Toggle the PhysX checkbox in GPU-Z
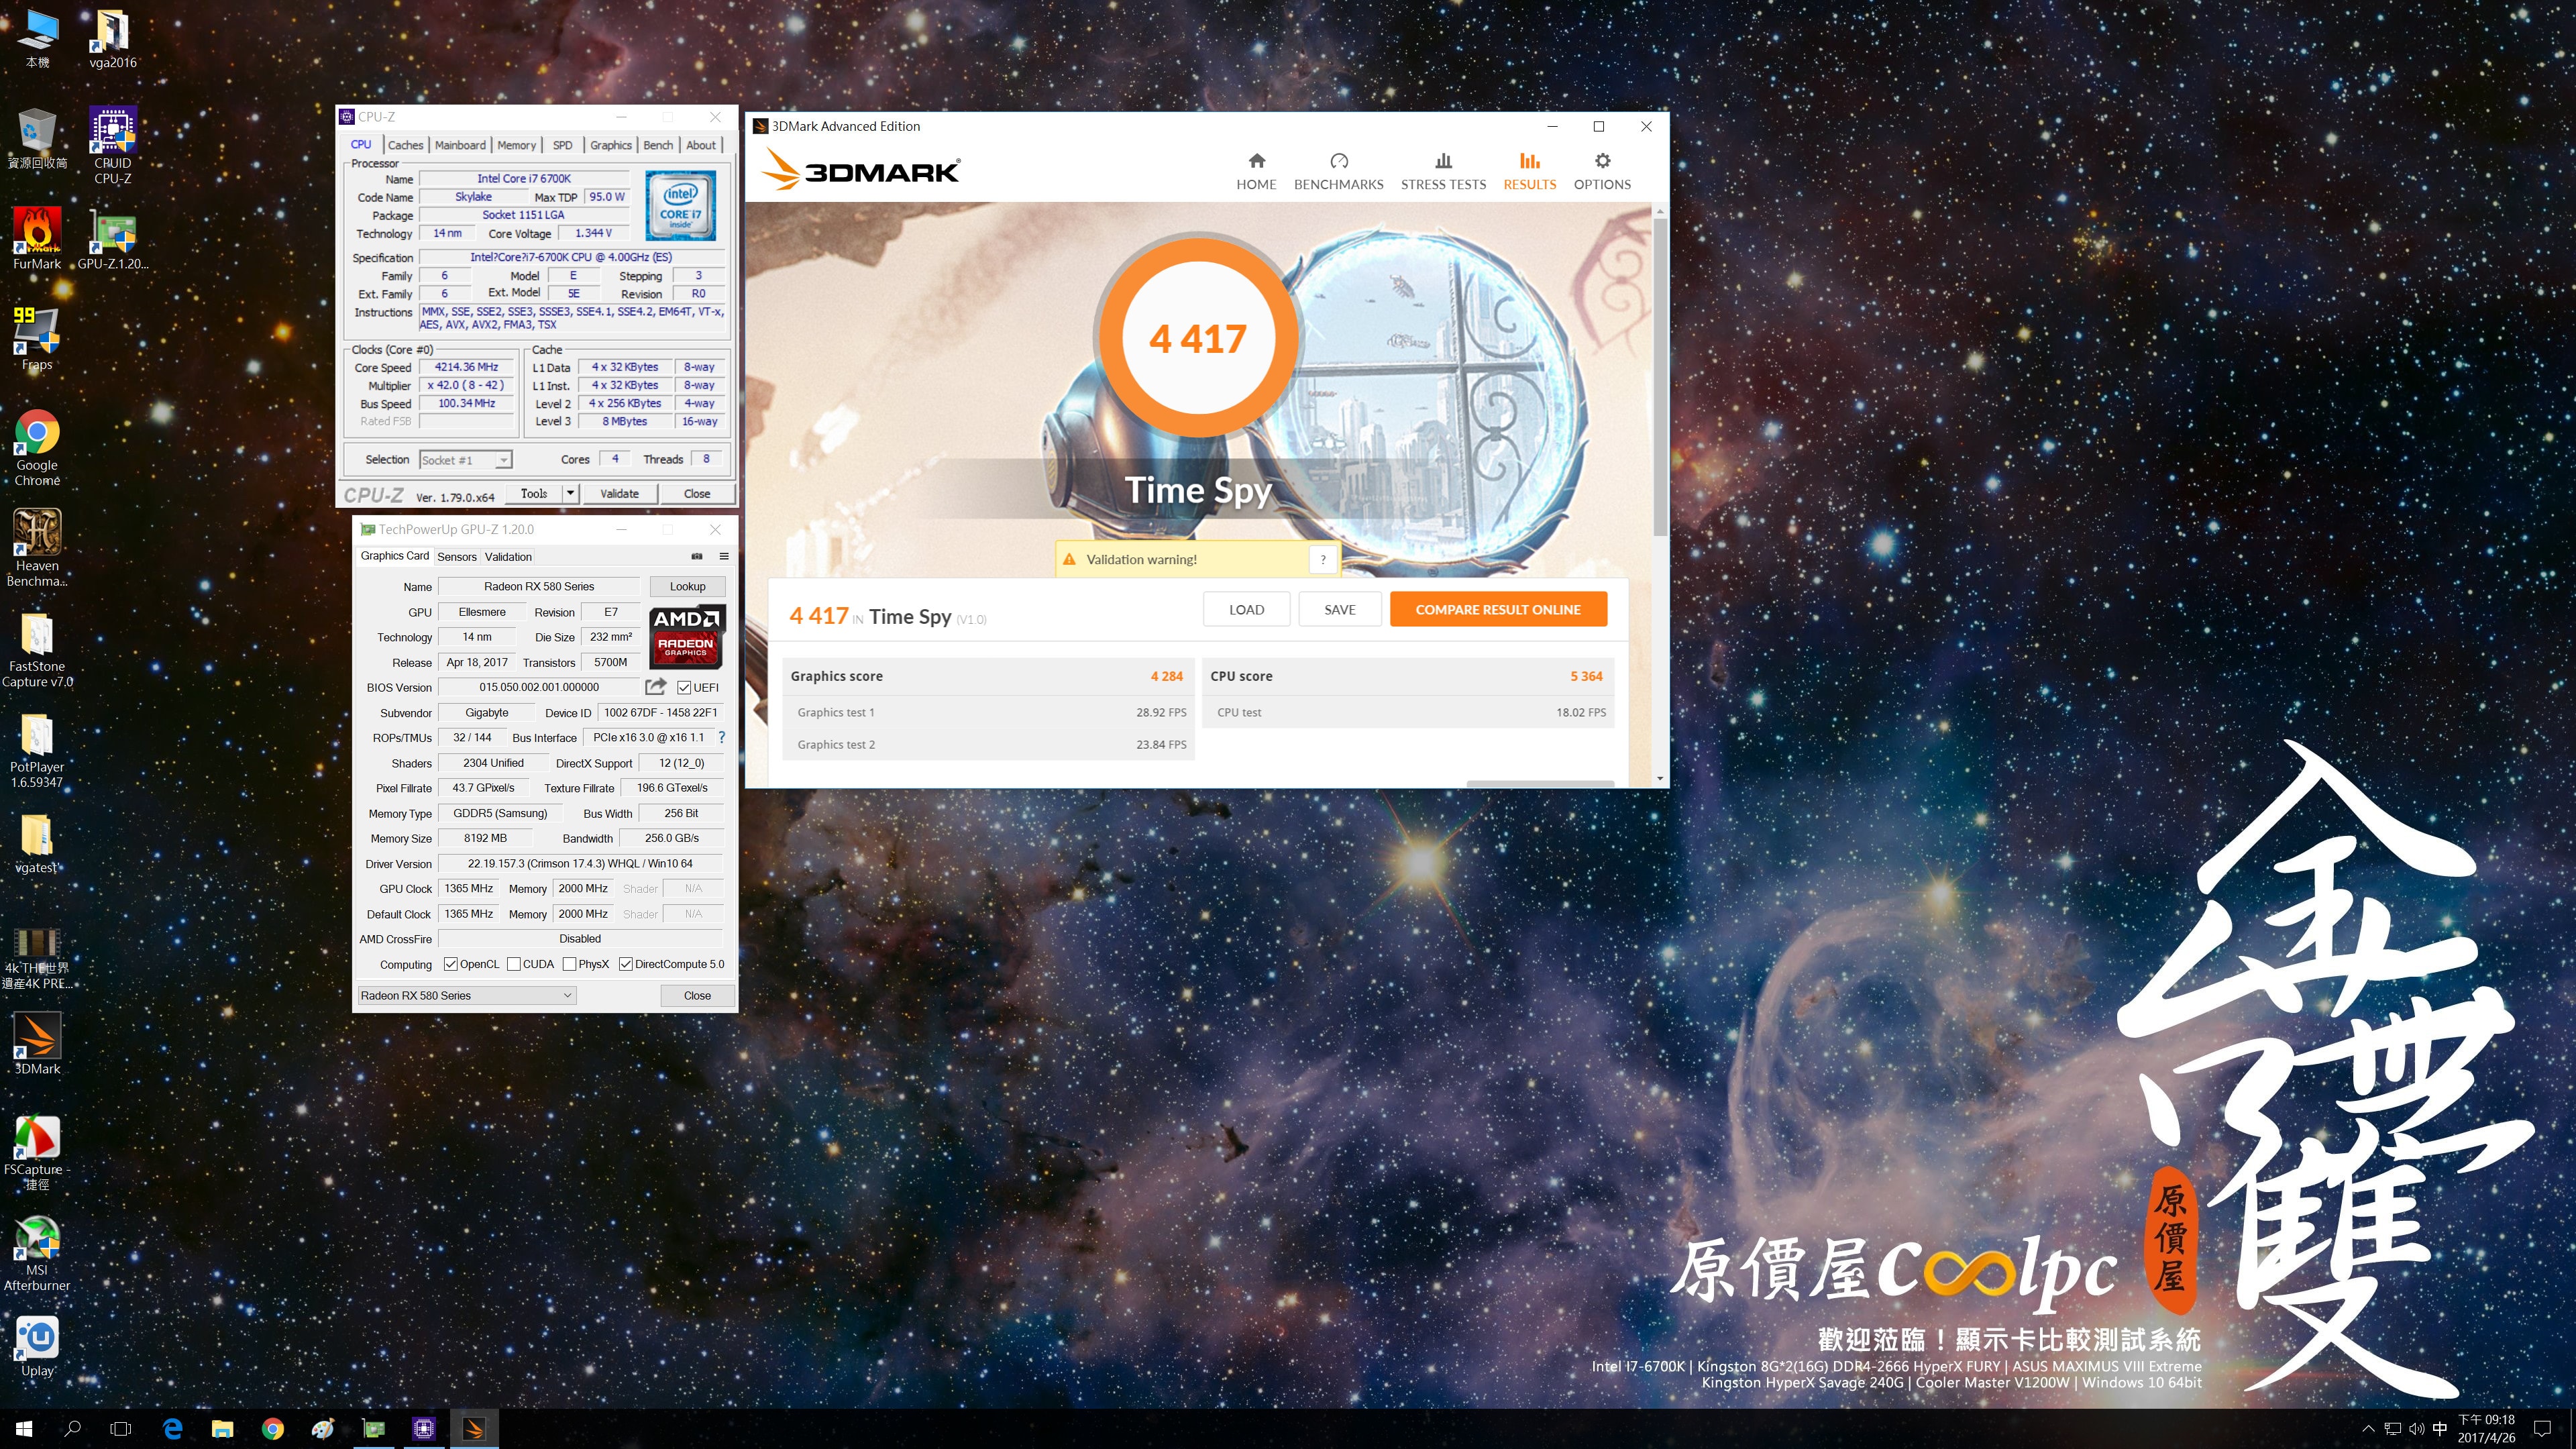Image resolution: width=2576 pixels, height=1449 pixels. coord(569,964)
